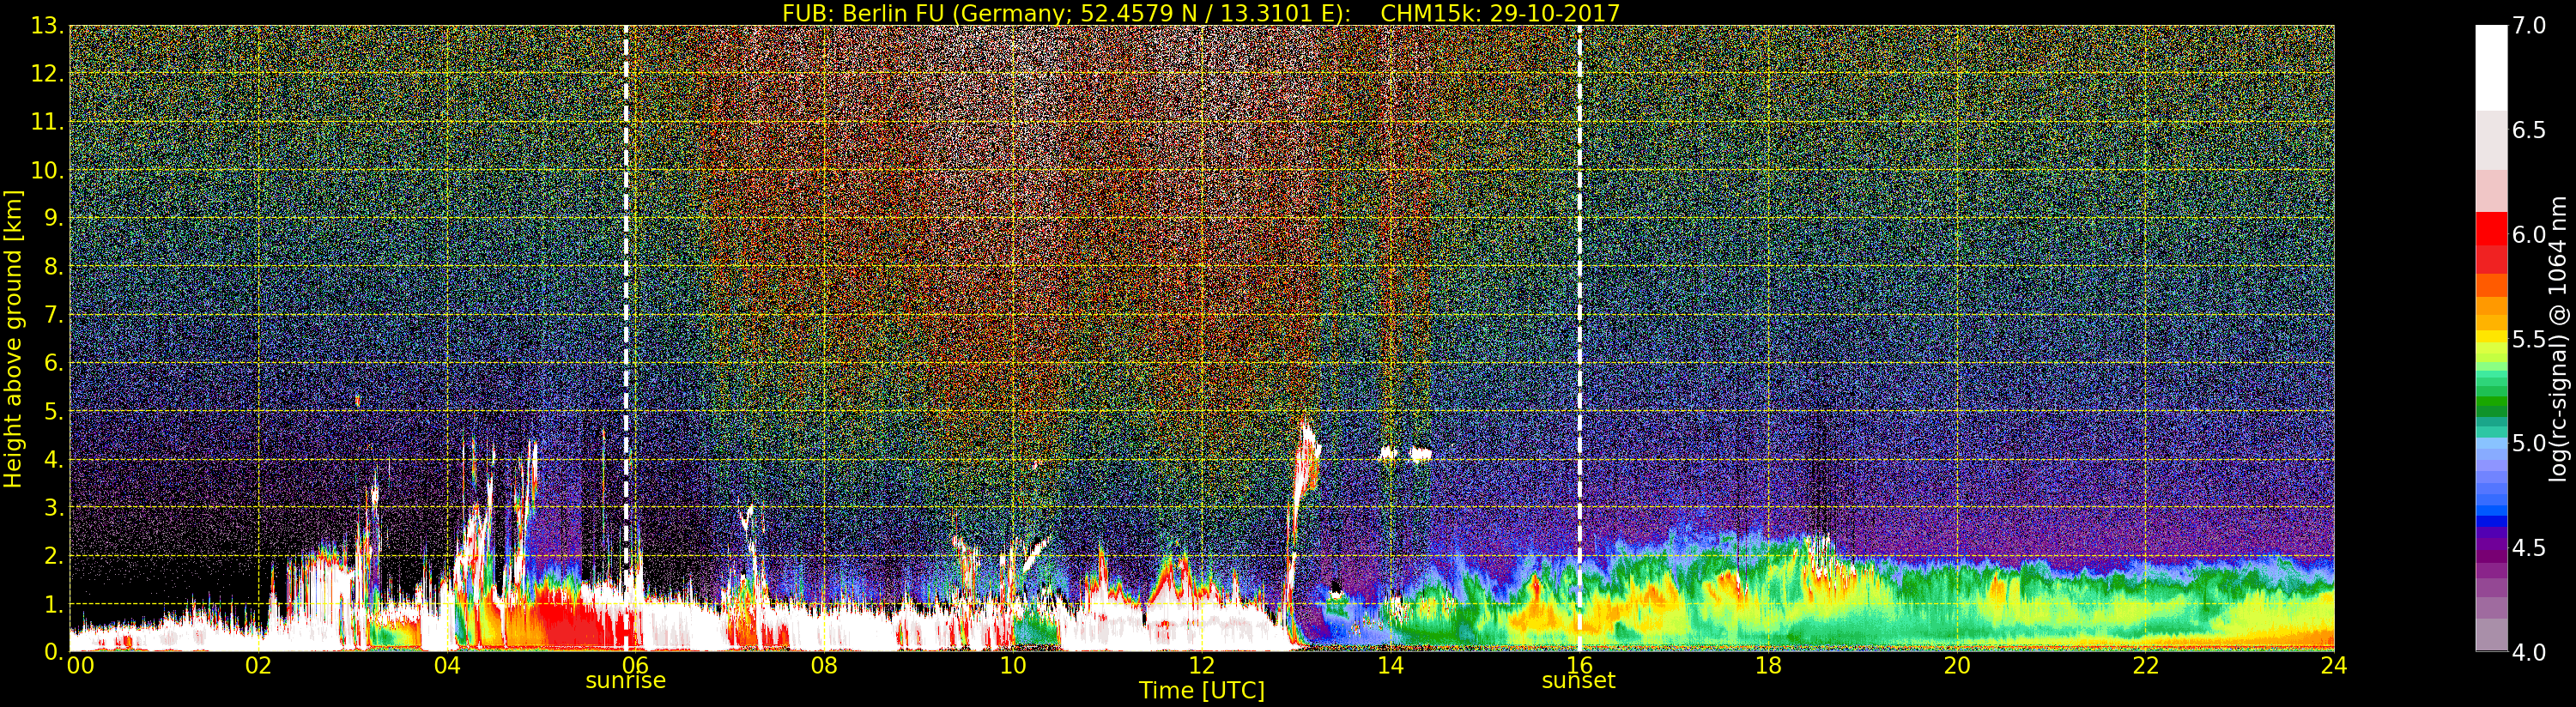Click the colorbar tick label 6.0
2576x707 pixels.
2529,235
